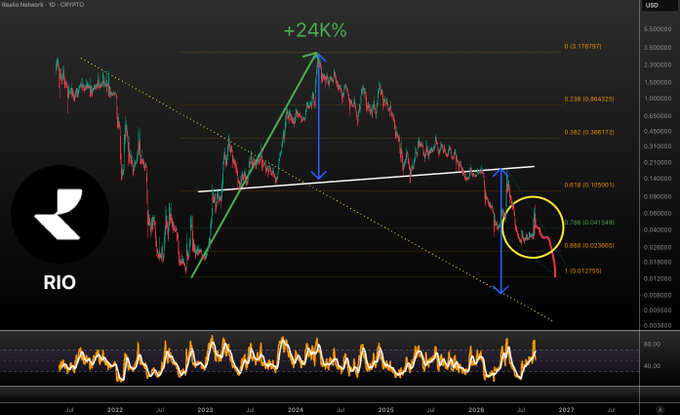Open the USD currency selector
680x415 pixels.
pyautogui.click(x=659, y=5)
